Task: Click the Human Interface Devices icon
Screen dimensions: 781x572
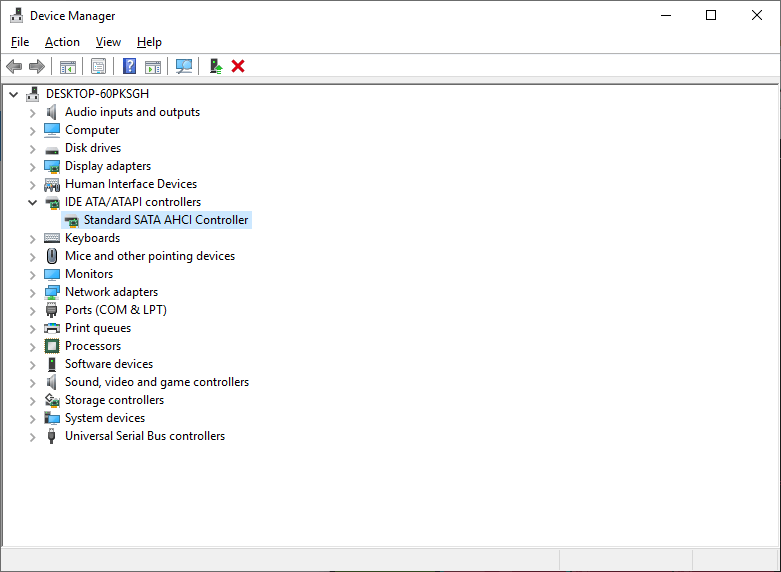Action: click(x=52, y=184)
